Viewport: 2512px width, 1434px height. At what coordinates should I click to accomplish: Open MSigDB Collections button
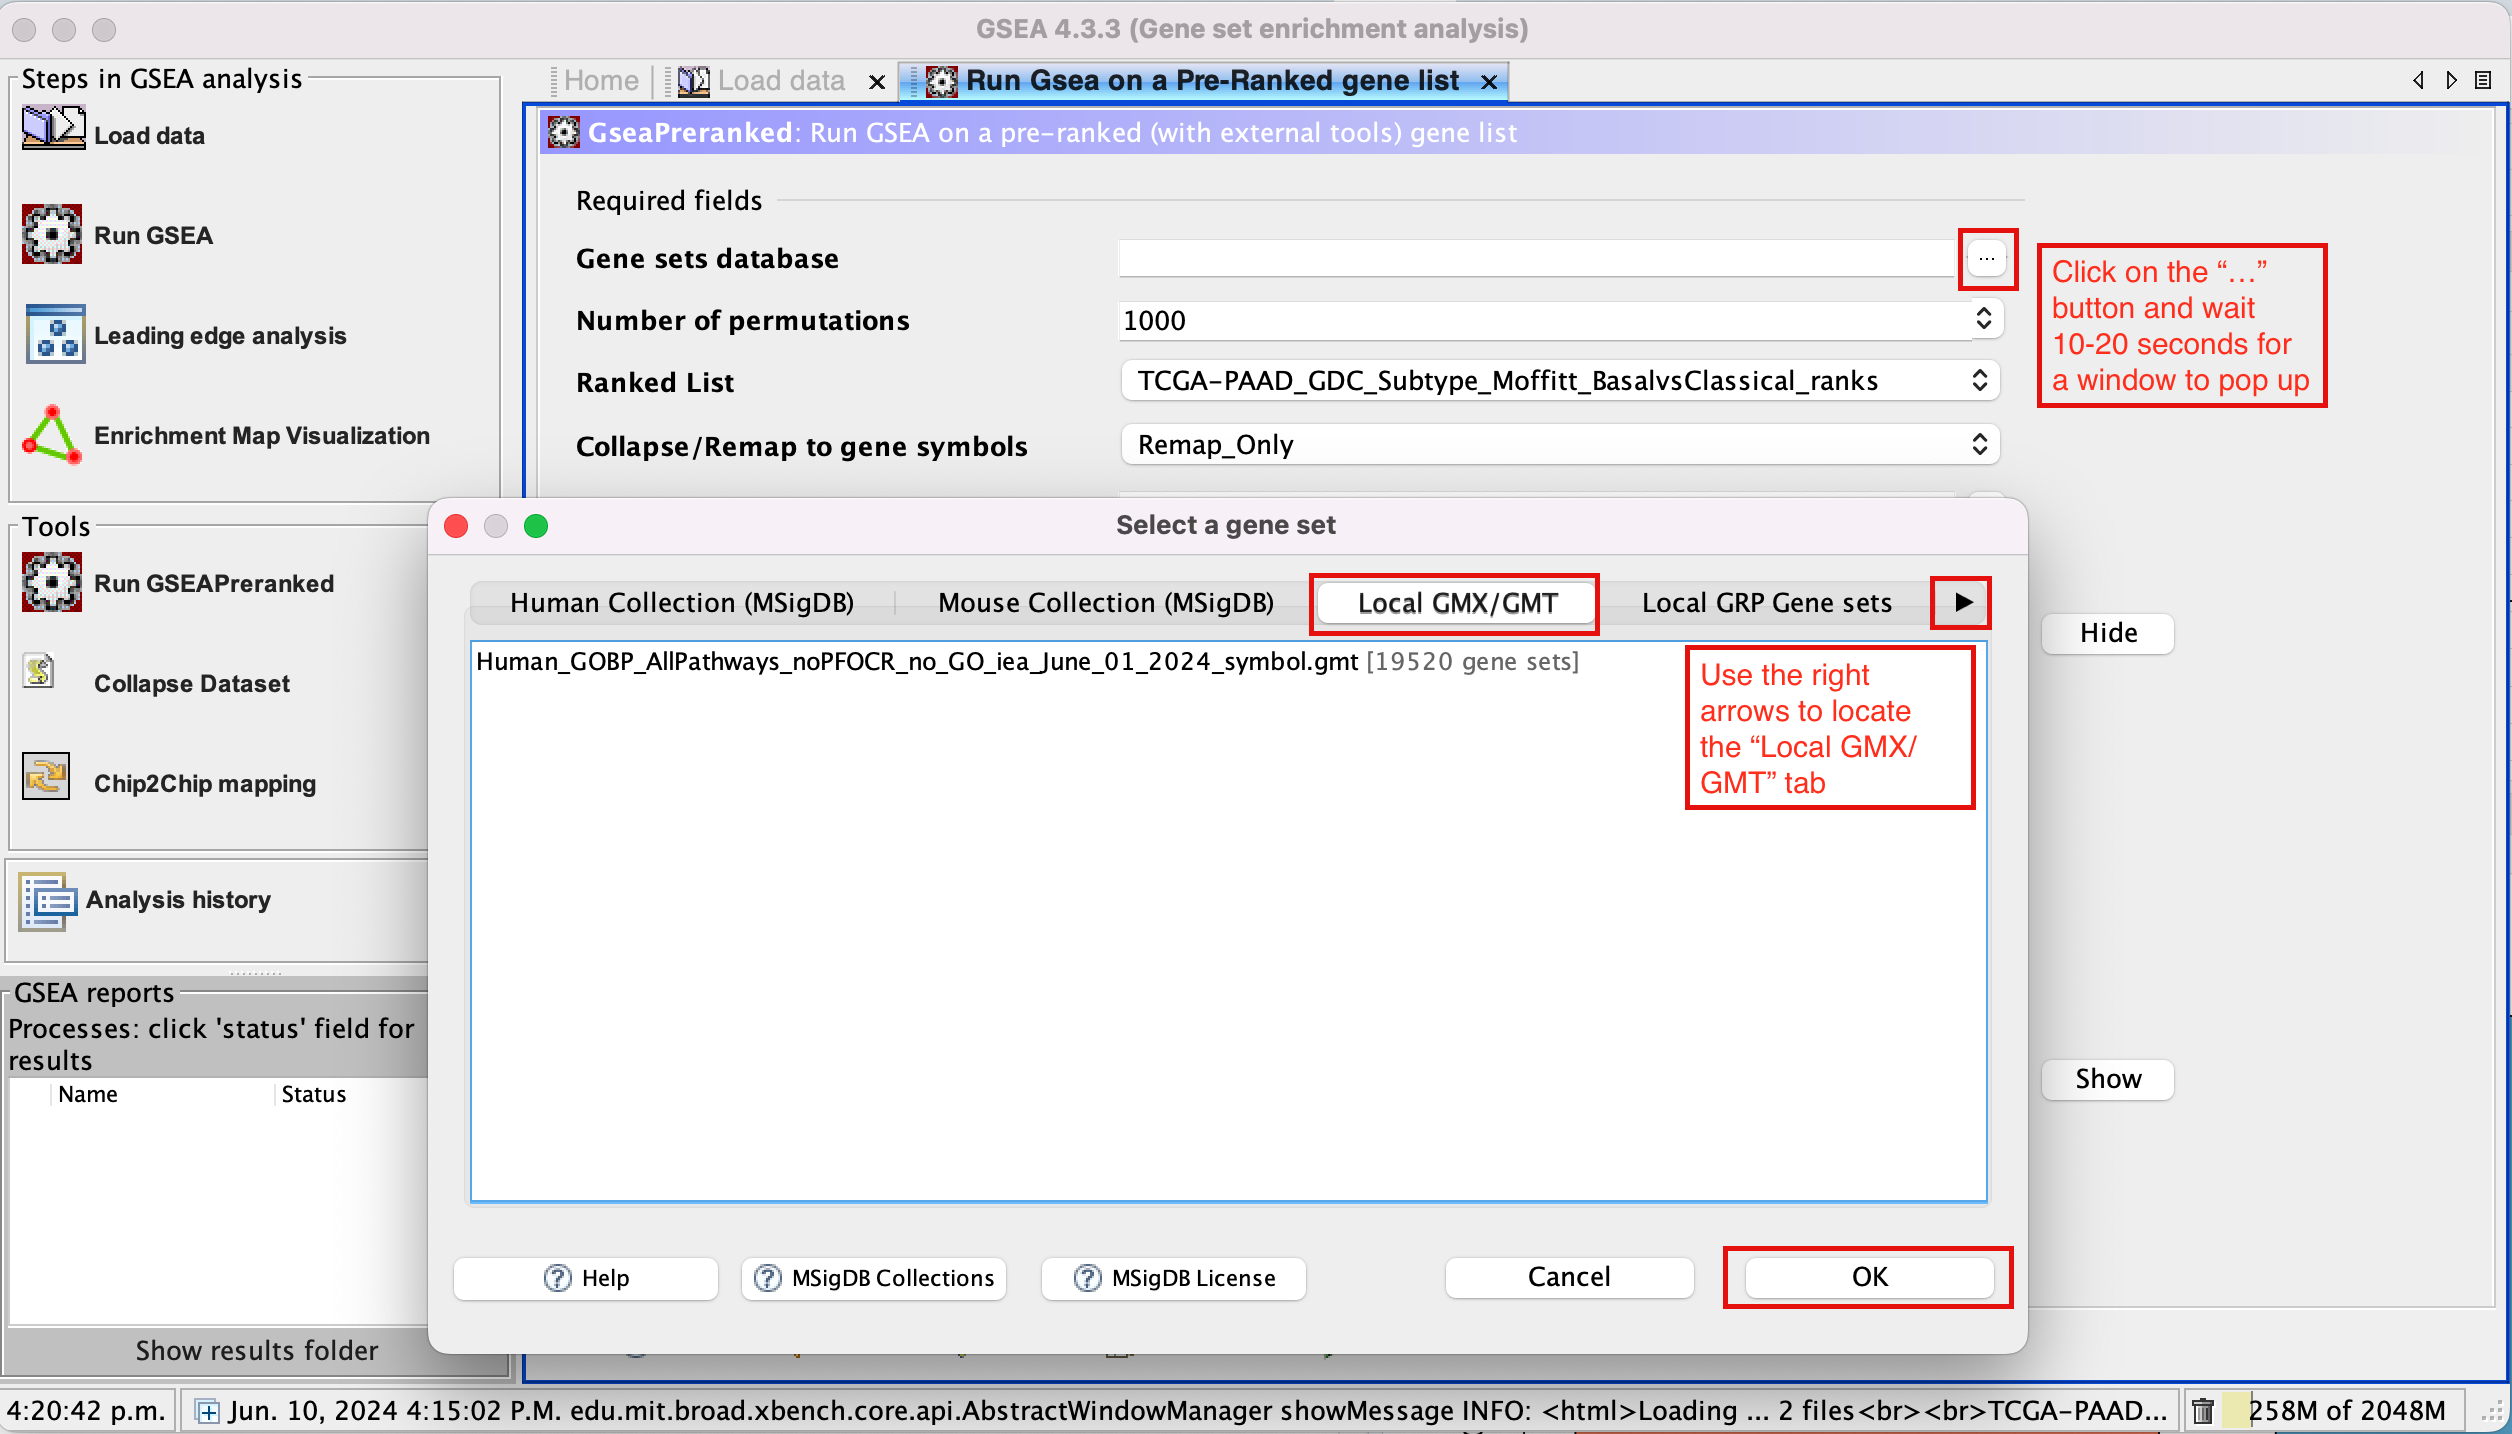click(x=873, y=1278)
